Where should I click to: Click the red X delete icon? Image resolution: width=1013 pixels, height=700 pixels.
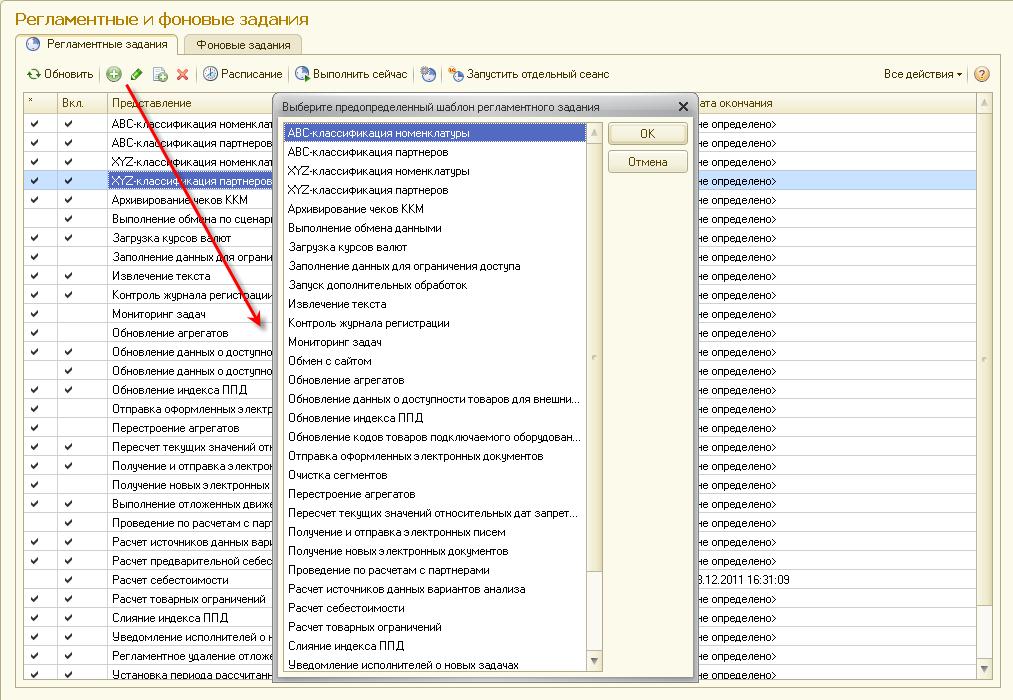pyautogui.click(x=182, y=74)
